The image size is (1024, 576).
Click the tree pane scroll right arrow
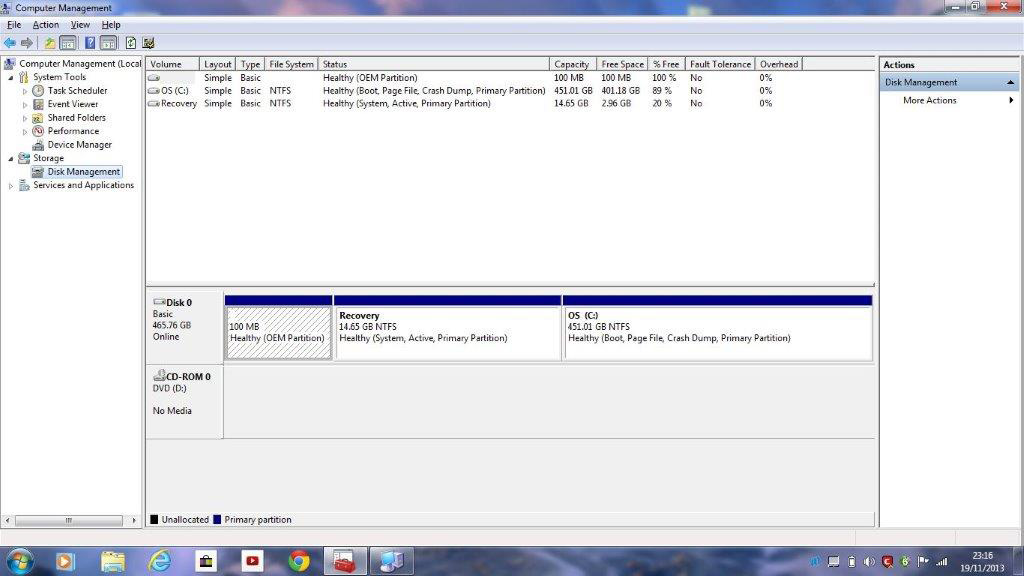coord(134,520)
